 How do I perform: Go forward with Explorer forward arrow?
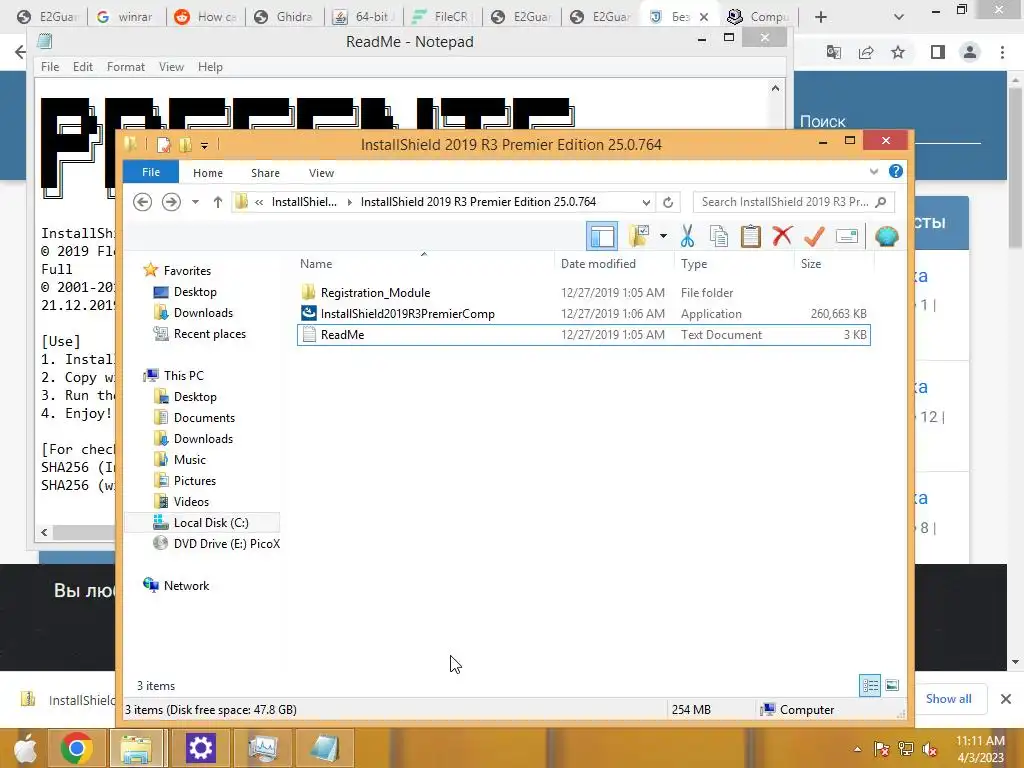coord(171,202)
